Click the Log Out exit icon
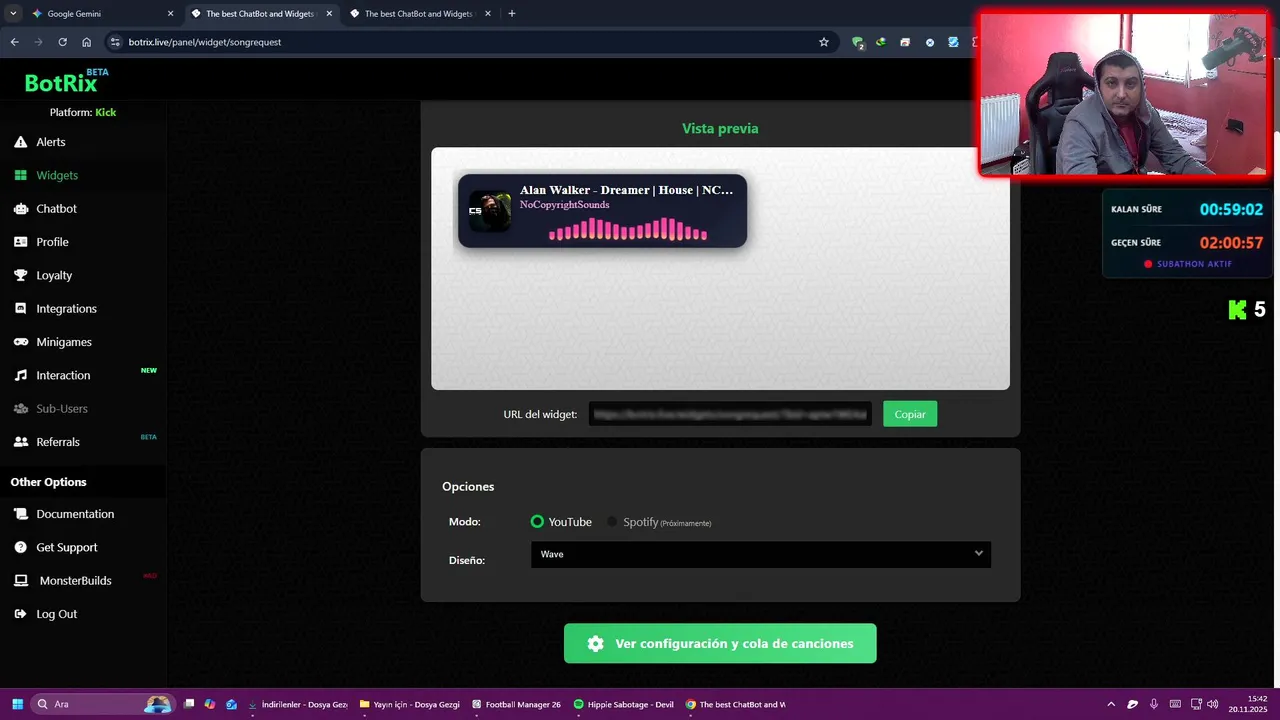Image resolution: width=1280 pixels, height=720 pixels. 20,614
